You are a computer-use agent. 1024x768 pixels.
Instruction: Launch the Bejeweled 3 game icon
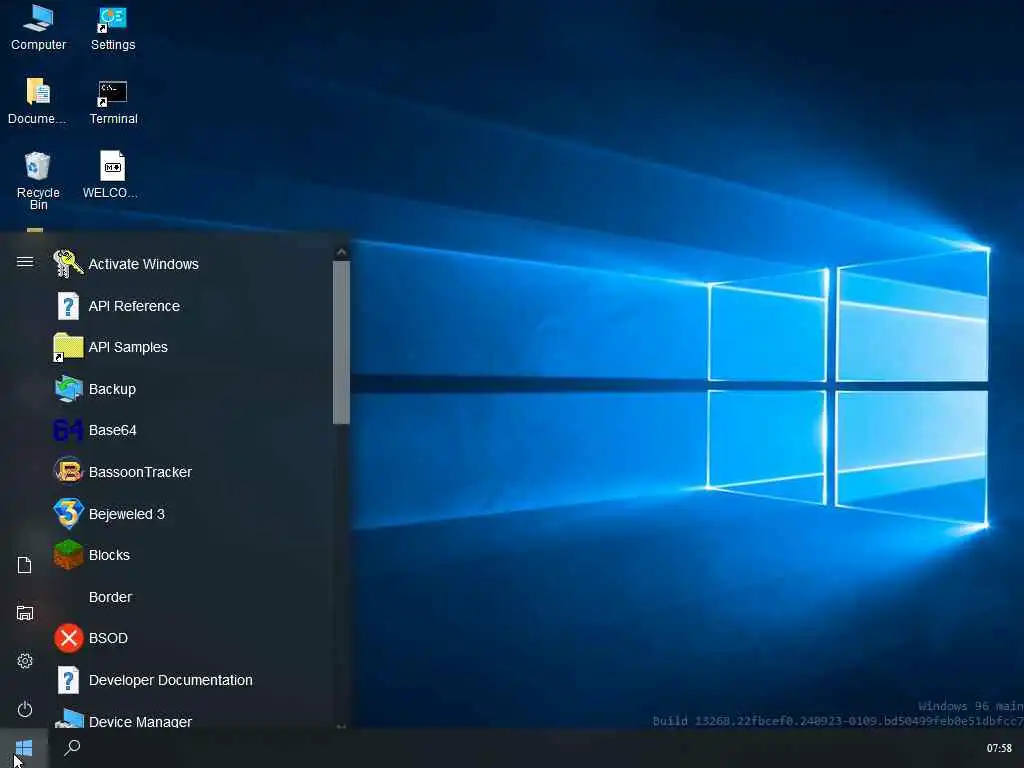68,513
